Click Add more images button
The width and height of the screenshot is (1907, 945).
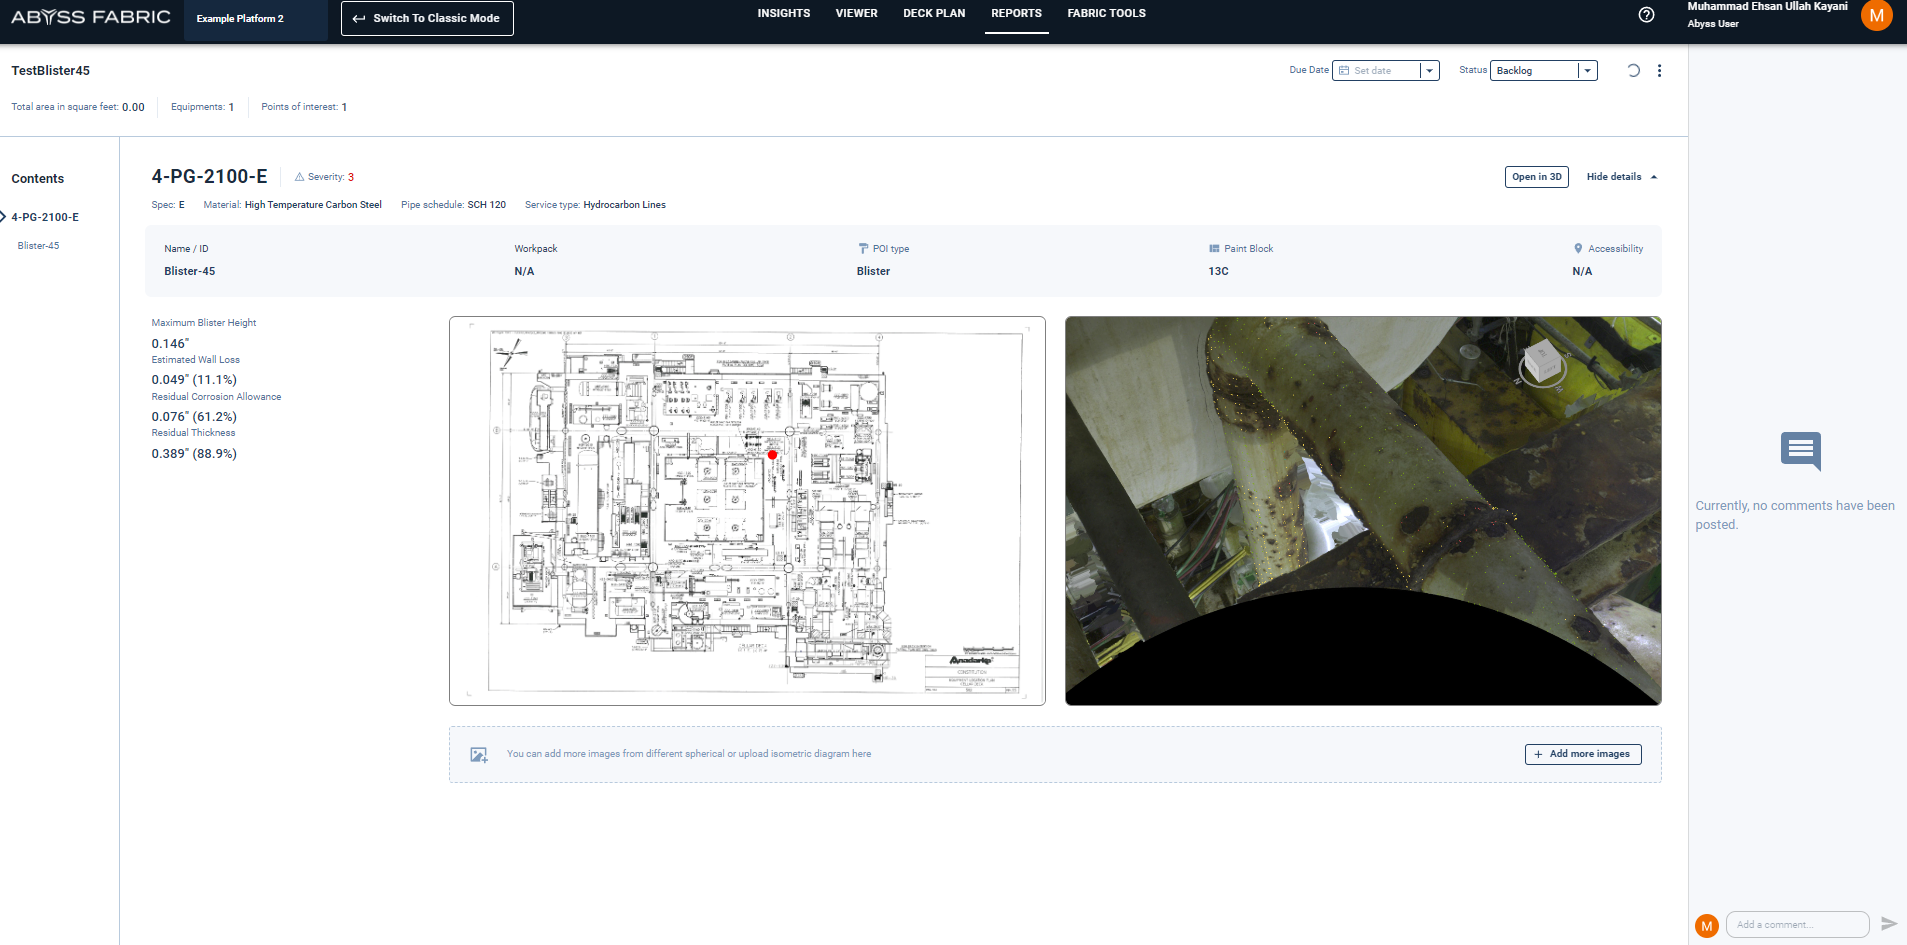tap(1582, 754)
